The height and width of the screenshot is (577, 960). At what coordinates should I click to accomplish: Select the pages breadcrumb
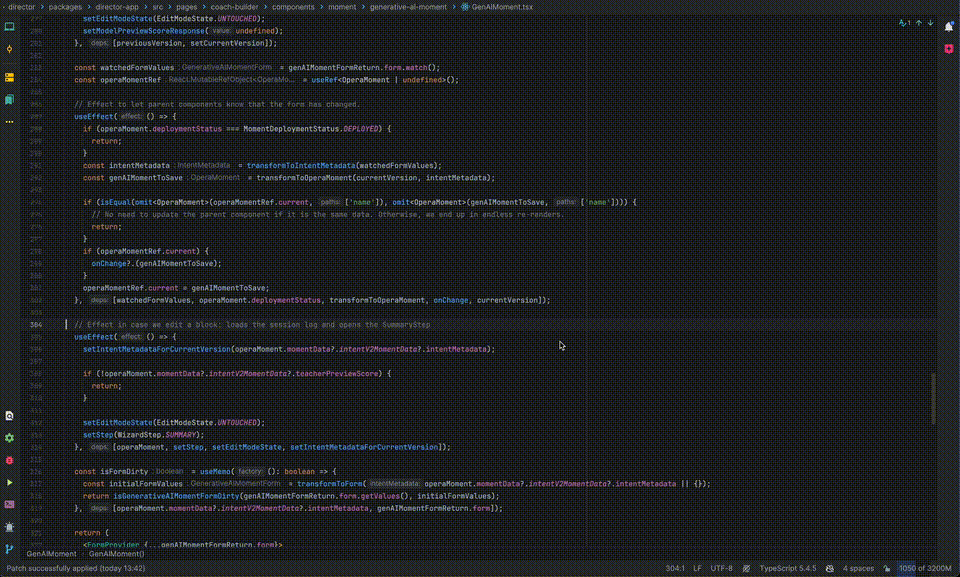[x=187, y=7]
